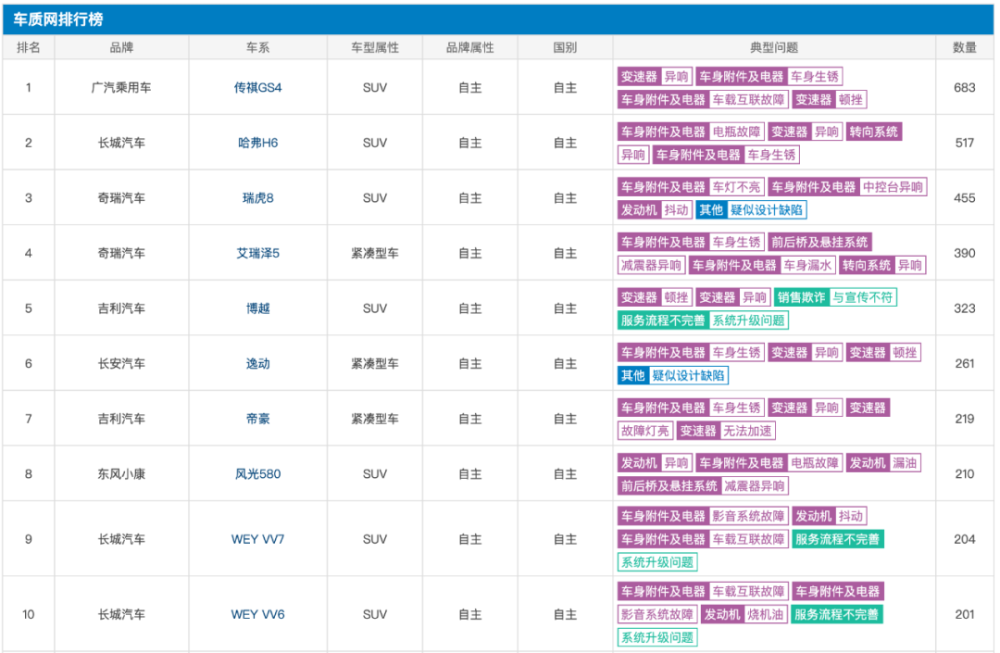Open the 哈弗H6 car series link
The height and width of the screenshot is (653, 1000).
[258, 143]
